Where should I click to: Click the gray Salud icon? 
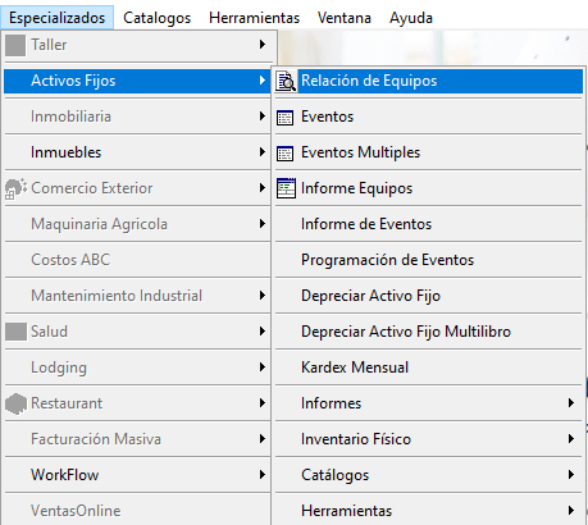16,332
